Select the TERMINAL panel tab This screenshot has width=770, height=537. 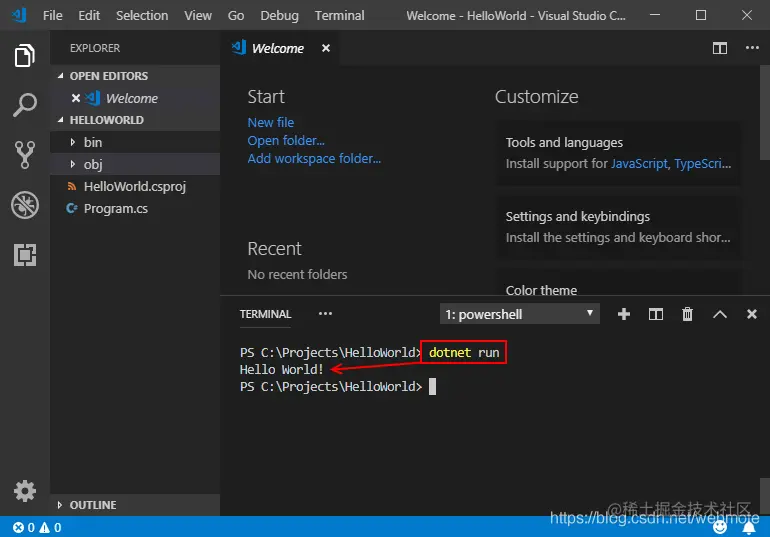click(265, 314)
